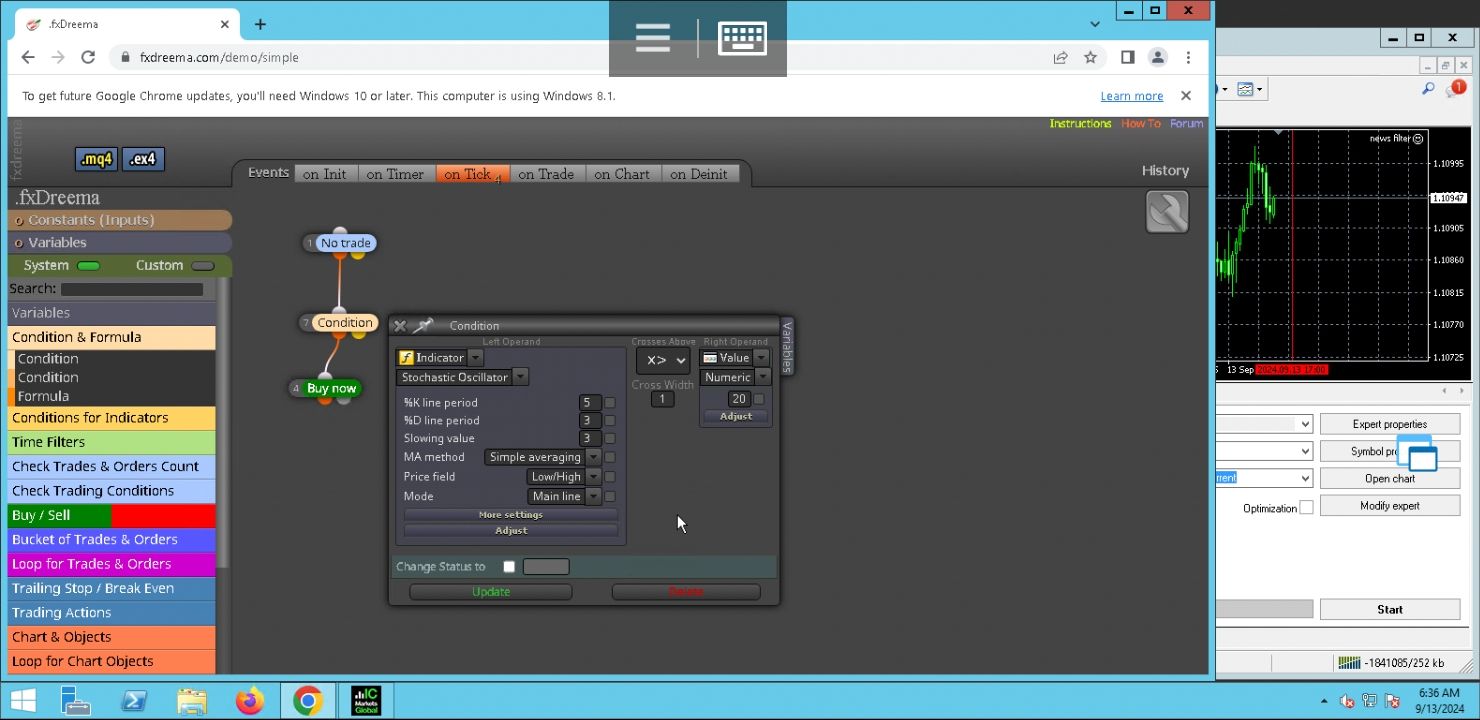
Task: Check the Optimization checkbox
Action: tap(1306, 508)
